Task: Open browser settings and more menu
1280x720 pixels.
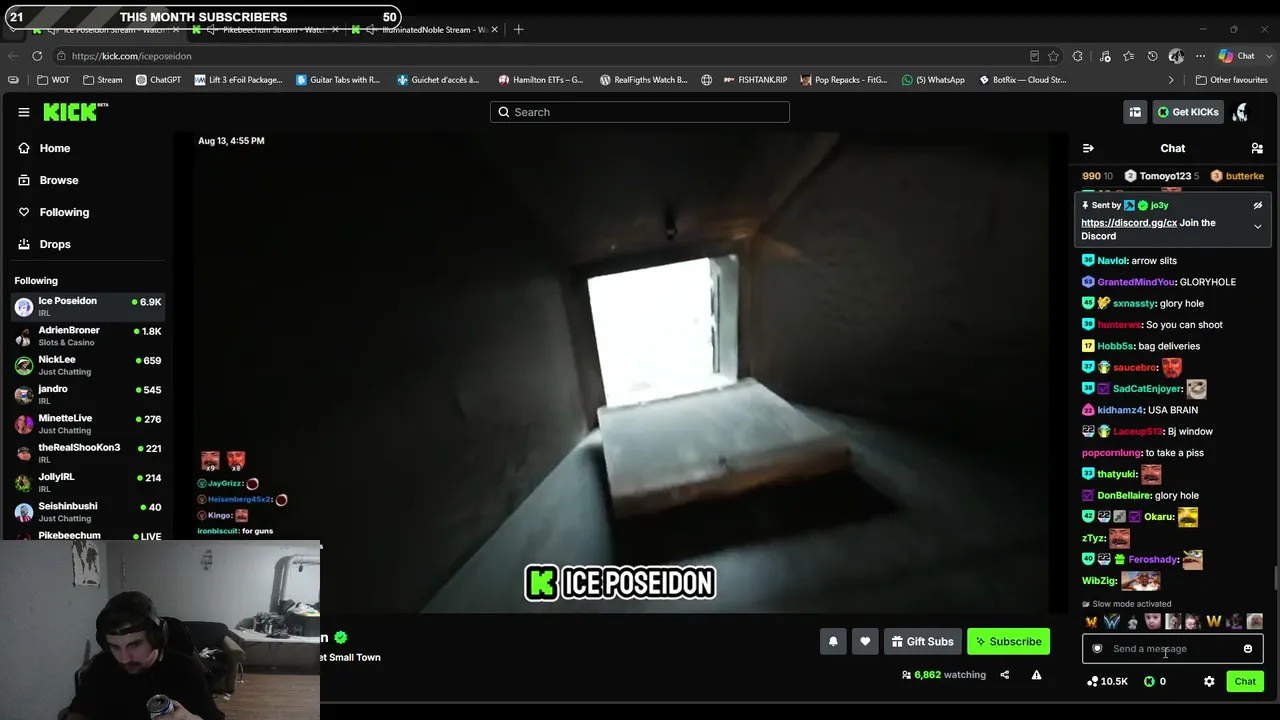Action: point(1200,56)
